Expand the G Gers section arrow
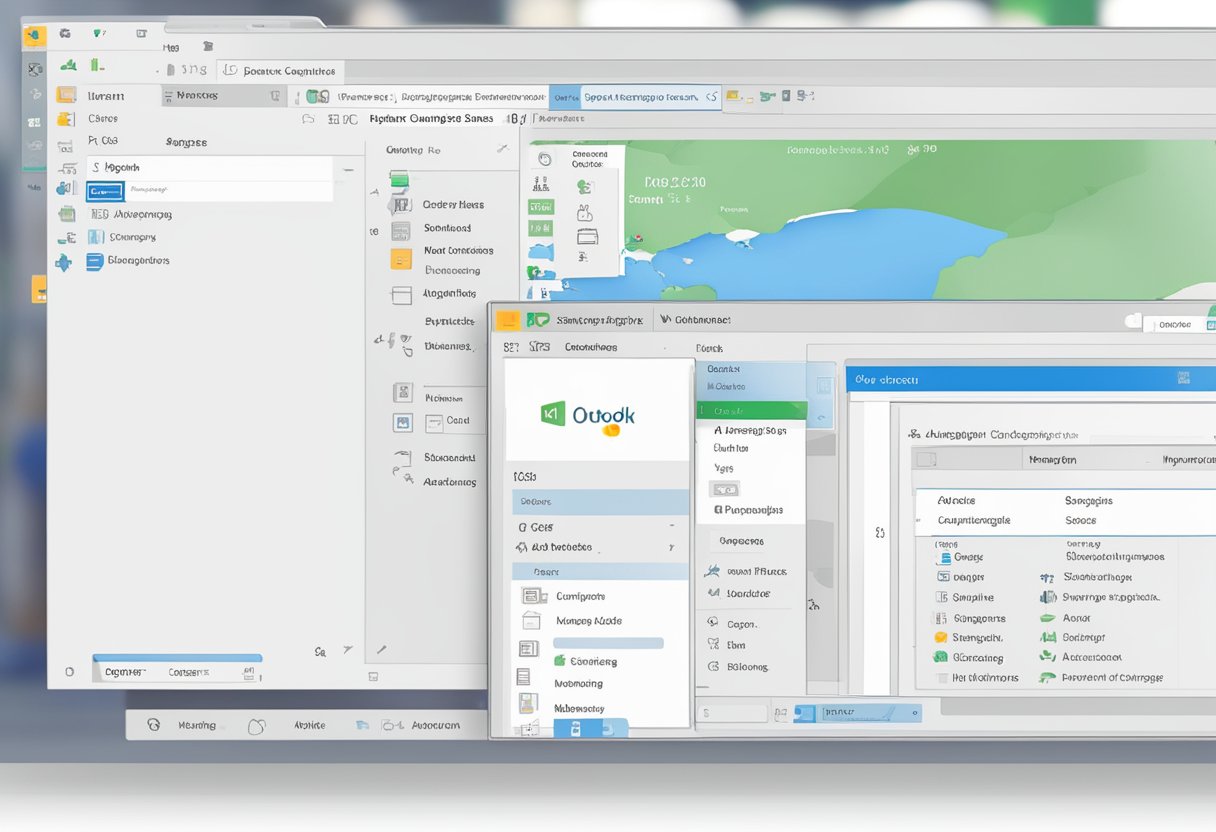1216x832 pixels. pos(672,527)
